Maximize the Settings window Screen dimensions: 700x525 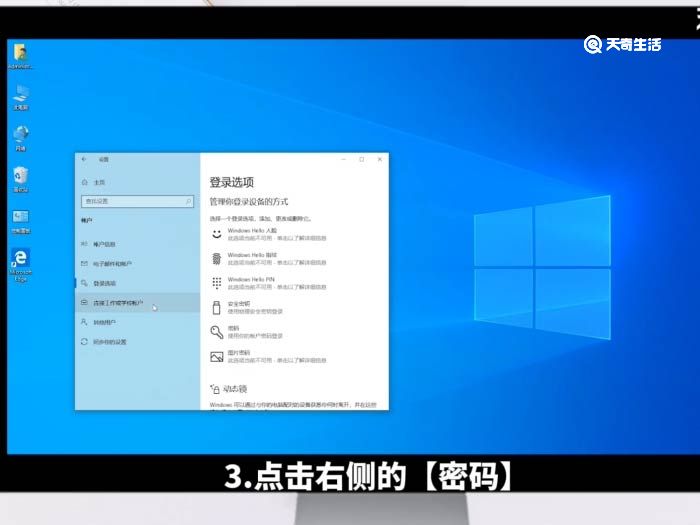[x=362, y=159]
